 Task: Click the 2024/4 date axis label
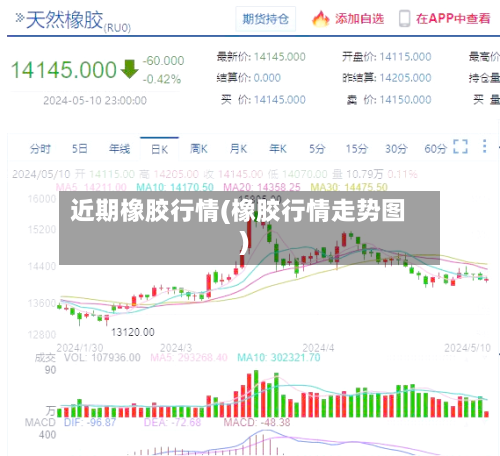(x=318, y=348)
